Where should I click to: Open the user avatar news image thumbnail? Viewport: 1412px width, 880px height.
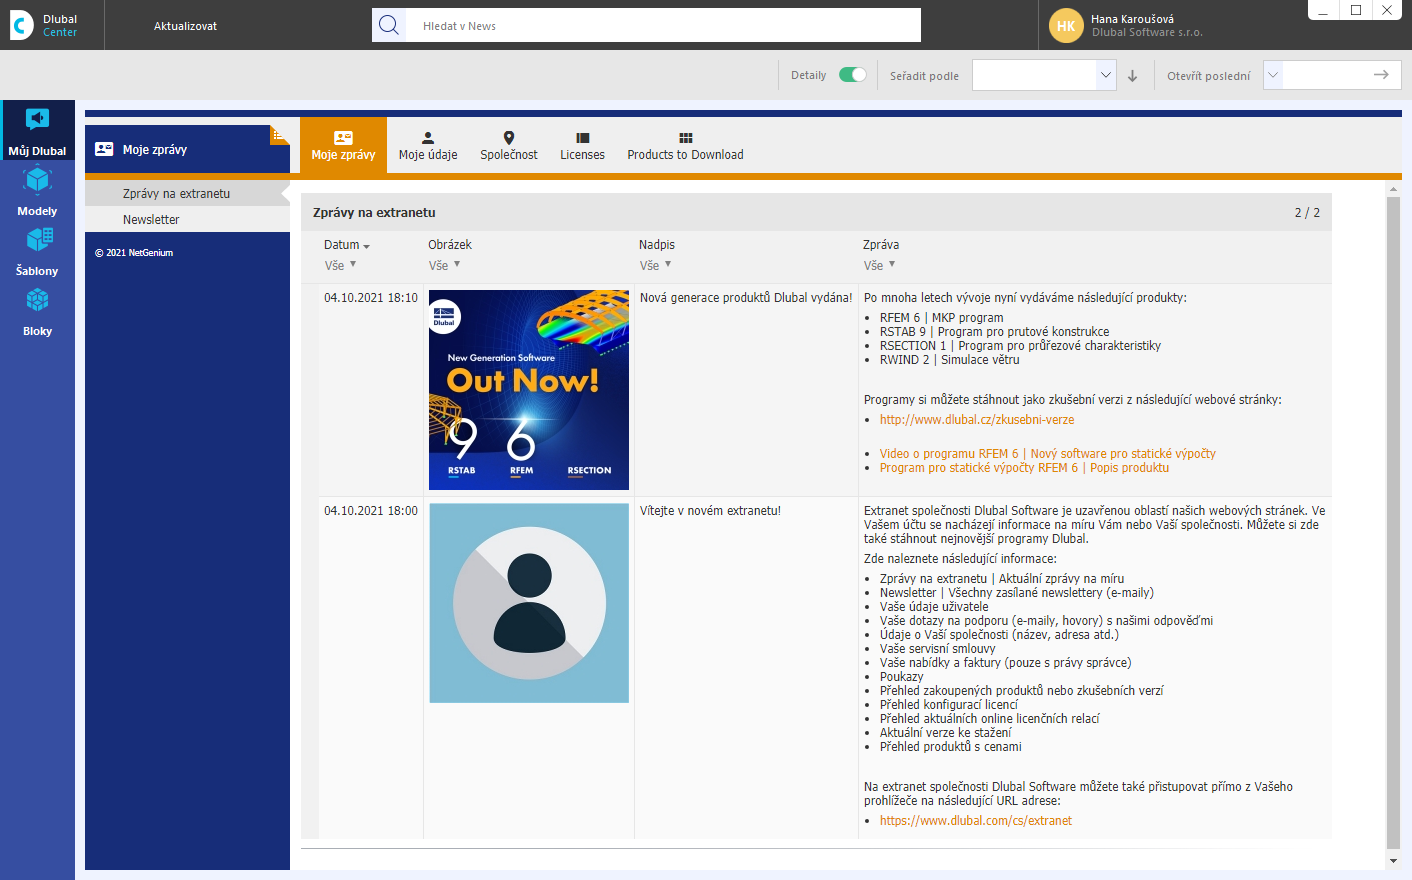(529, 603)
